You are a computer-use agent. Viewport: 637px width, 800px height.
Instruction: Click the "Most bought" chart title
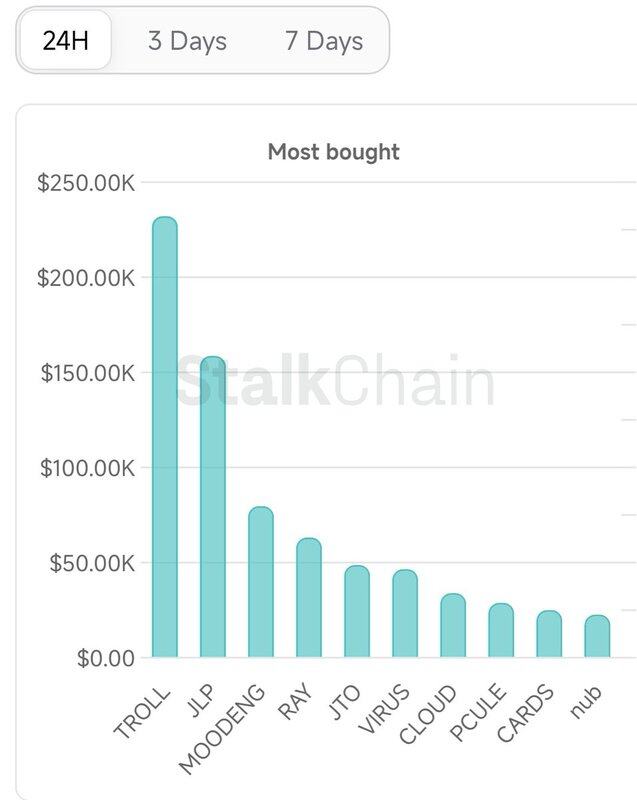(x=333, y=152)
